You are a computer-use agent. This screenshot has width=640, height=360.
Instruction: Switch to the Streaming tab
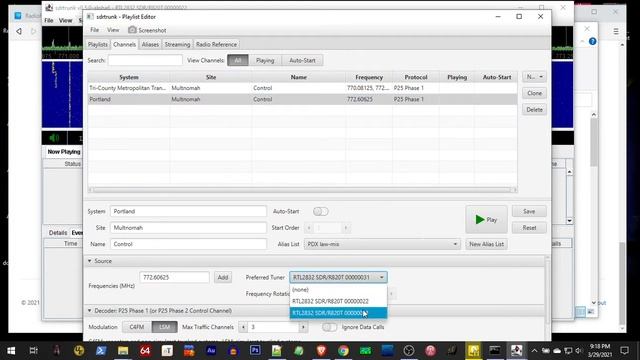click(x=177, y=44)
